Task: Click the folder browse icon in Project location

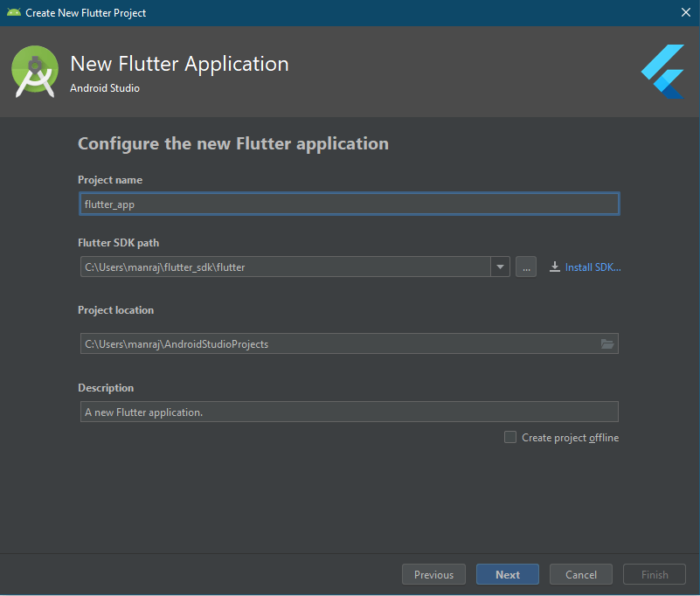Action: pyautogui.click(x=607, y=344)
